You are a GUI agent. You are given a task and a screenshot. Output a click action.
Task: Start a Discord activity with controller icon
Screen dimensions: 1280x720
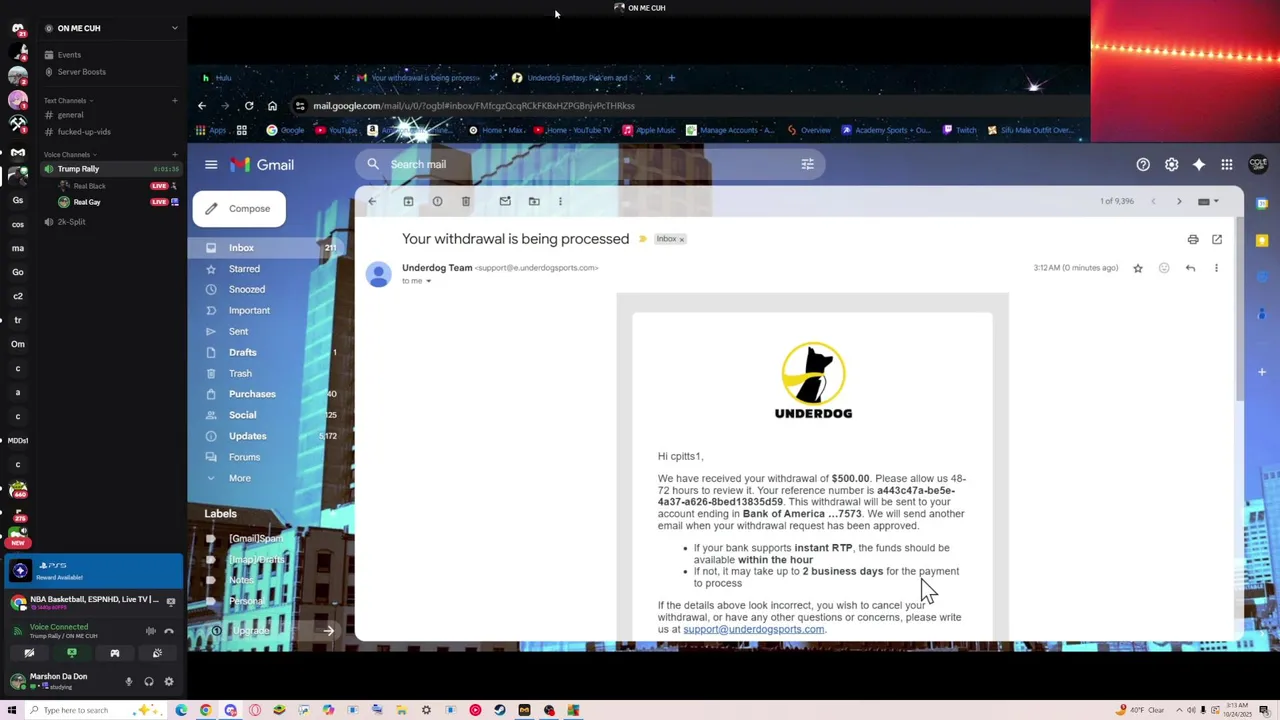pyautogui.click(x=115, y=653)
